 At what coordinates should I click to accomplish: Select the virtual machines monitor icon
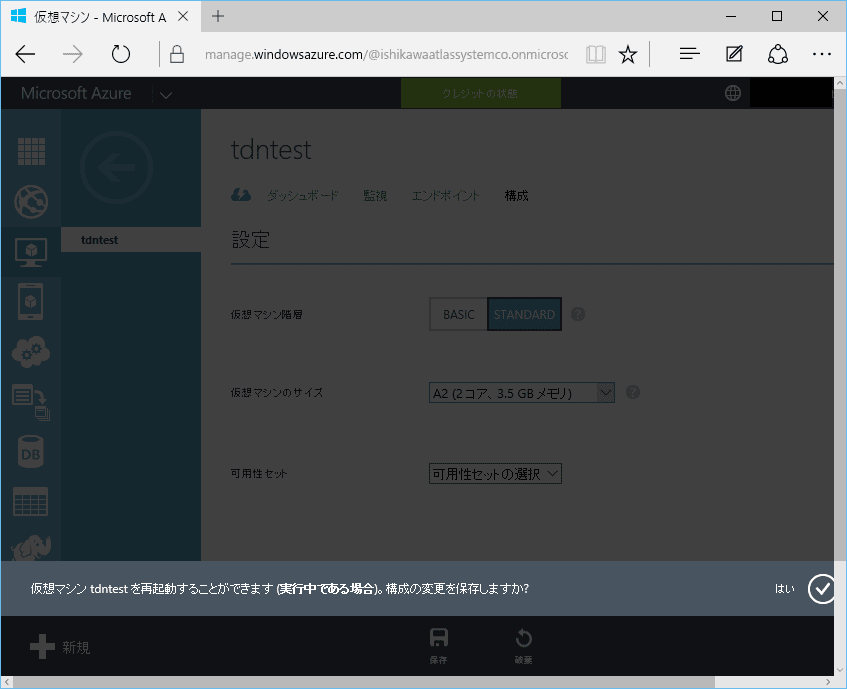[x=31, y=252]
